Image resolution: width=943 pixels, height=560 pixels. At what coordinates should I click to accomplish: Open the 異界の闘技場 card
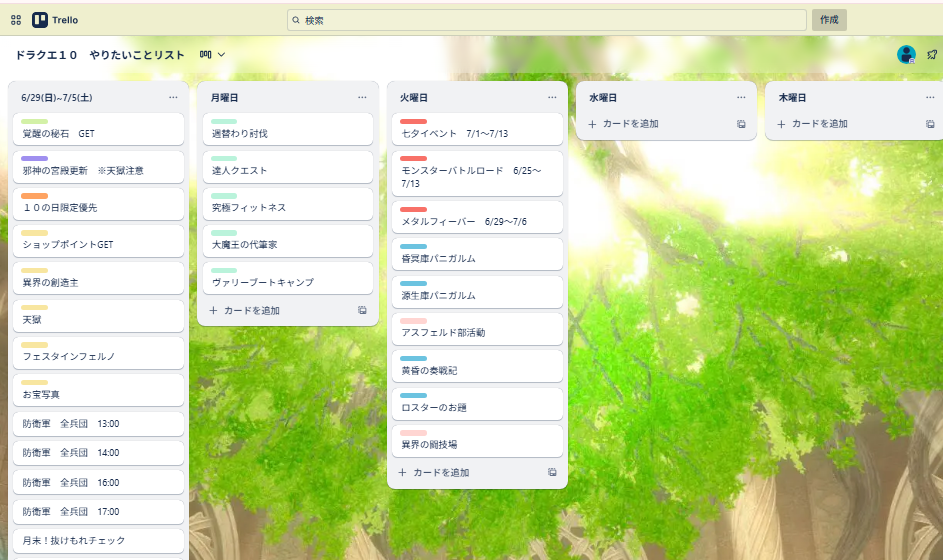[x=478, y=441]
